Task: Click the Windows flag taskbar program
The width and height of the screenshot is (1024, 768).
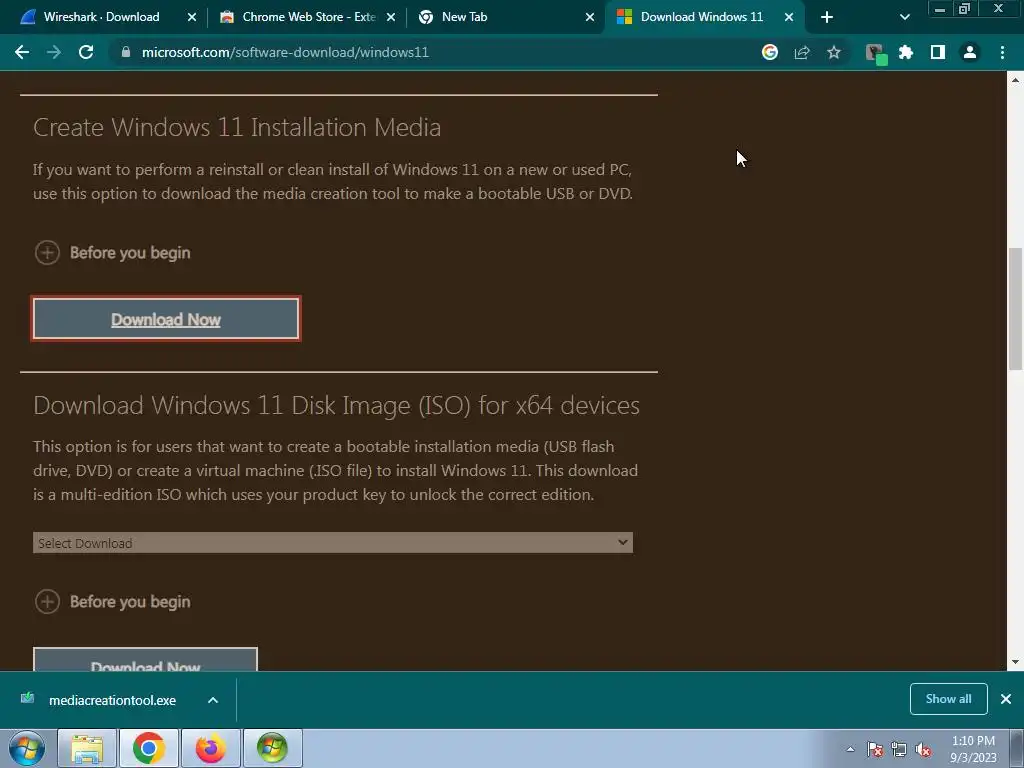Action: [x=272, y=748]
